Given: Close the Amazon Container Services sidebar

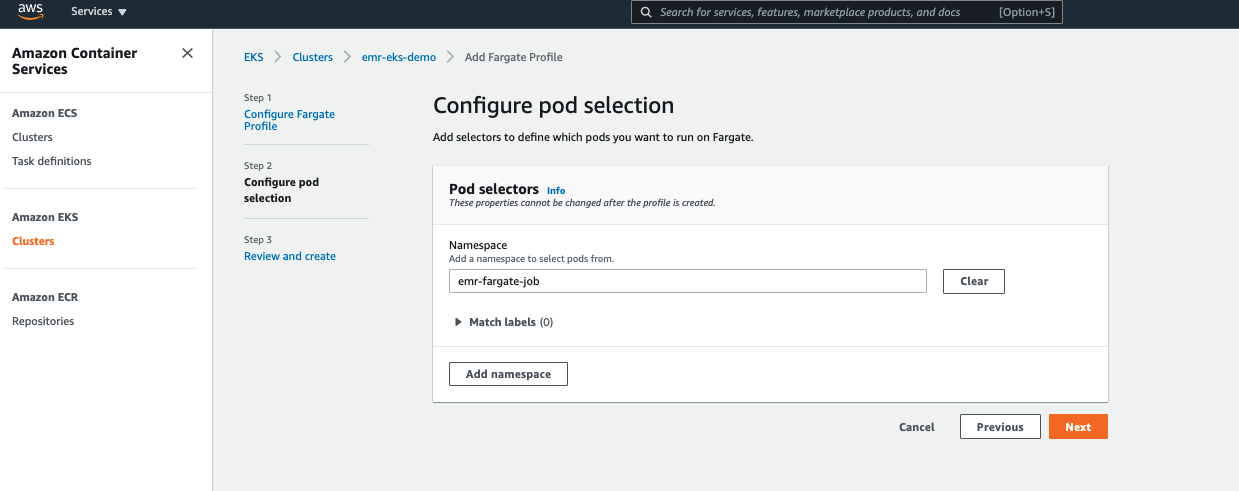Looking at the screenshot, I should click(x=187, y=53).
